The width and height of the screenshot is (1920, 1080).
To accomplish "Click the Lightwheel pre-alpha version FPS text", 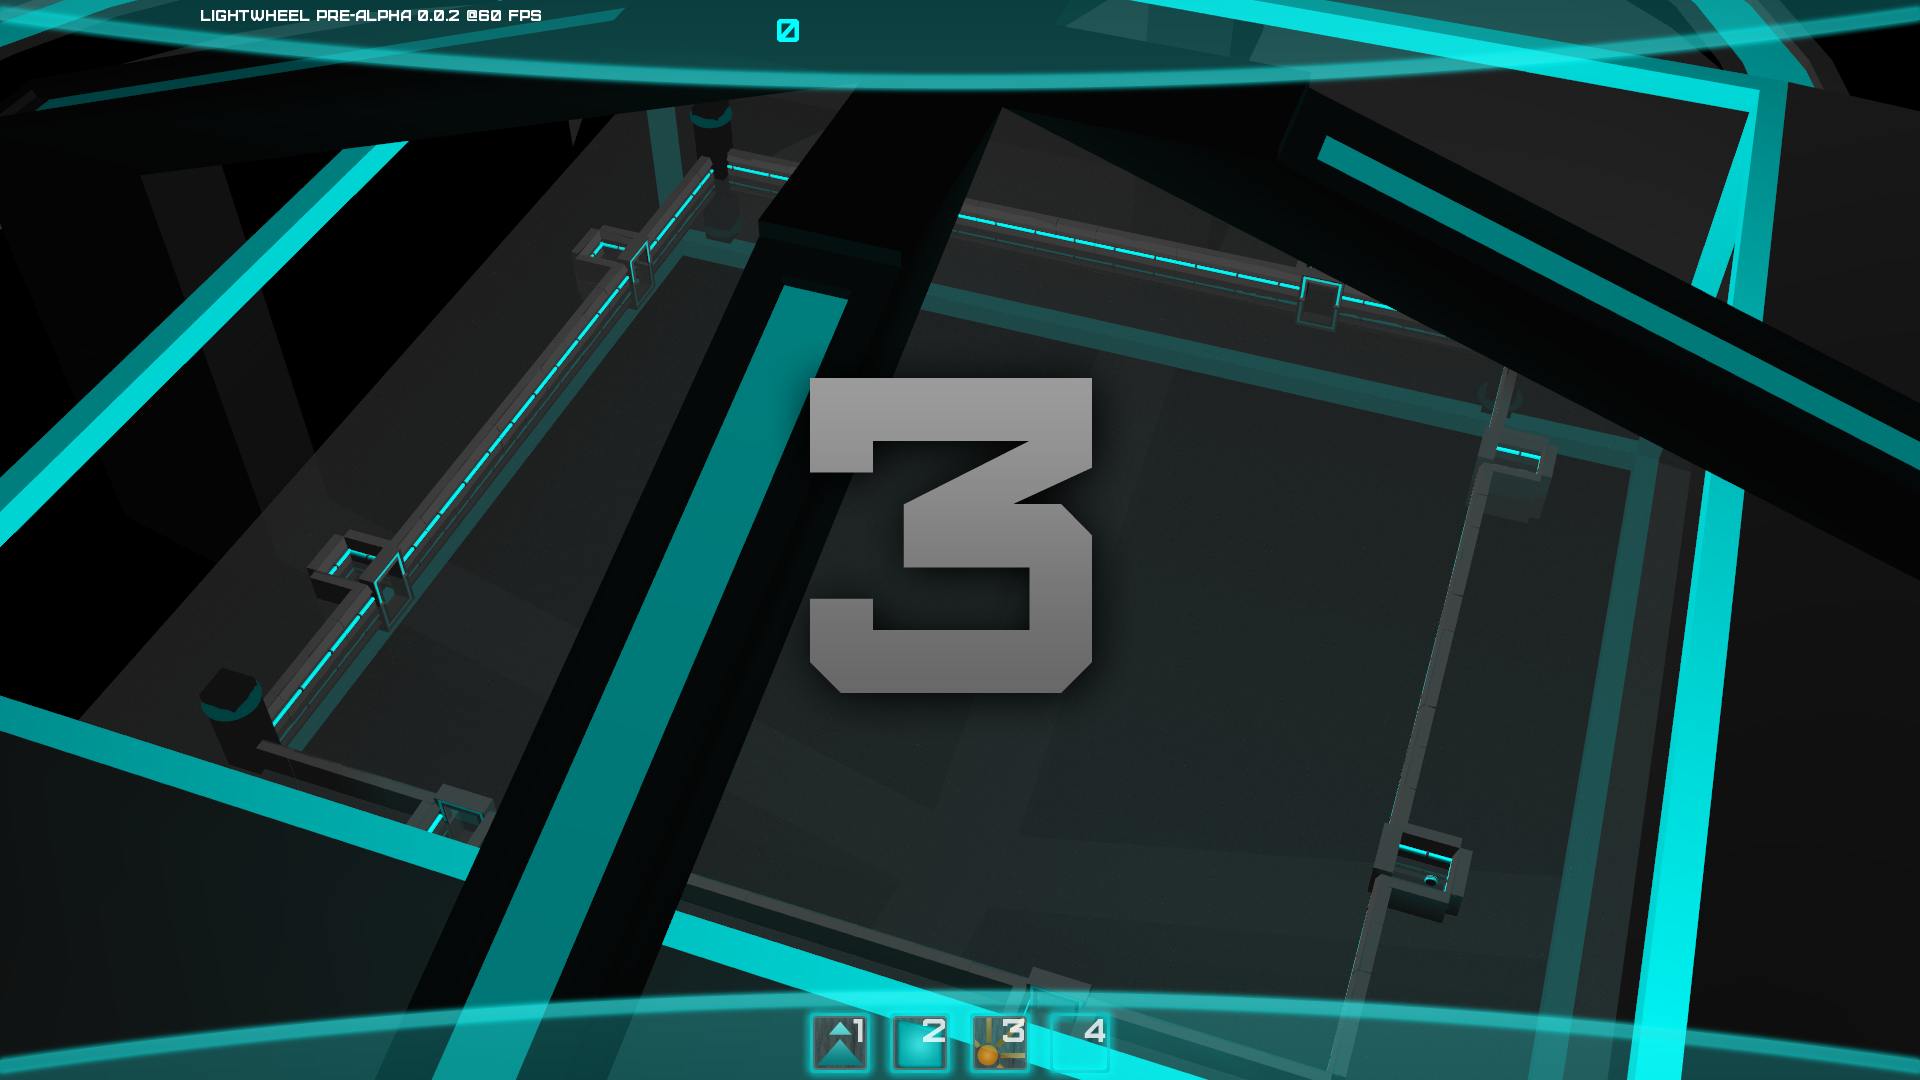I will point(371,16).
